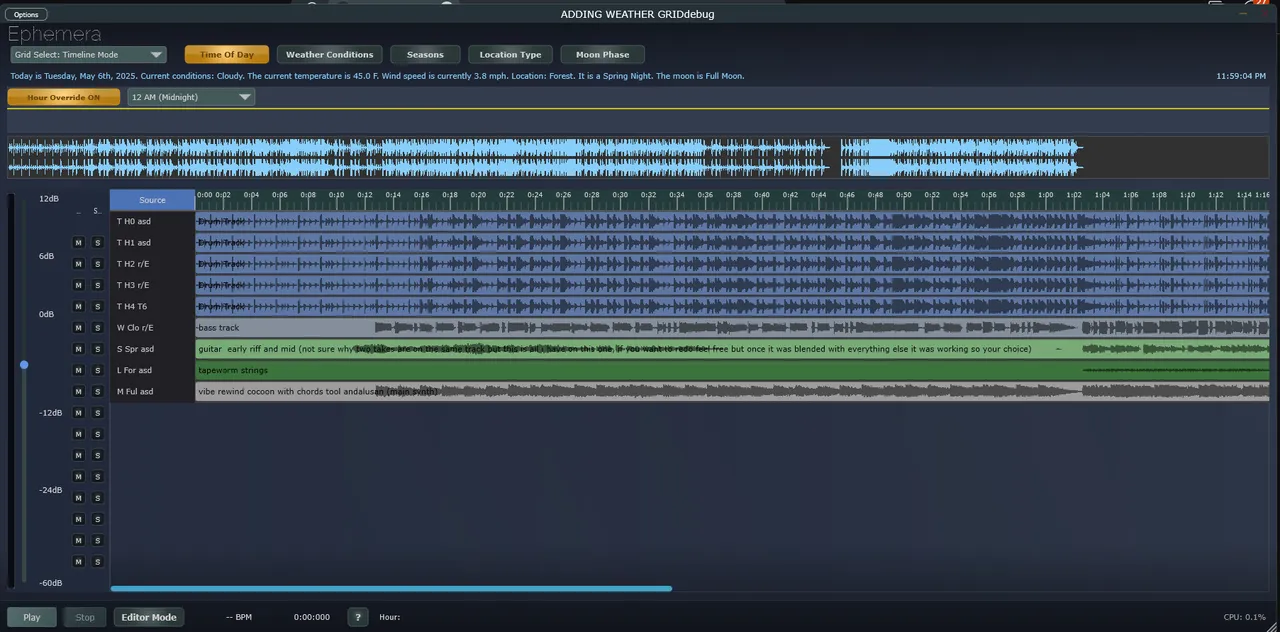Open the Options menu
This screenshot has width=1280, height=632.
(x=26, y=15)
